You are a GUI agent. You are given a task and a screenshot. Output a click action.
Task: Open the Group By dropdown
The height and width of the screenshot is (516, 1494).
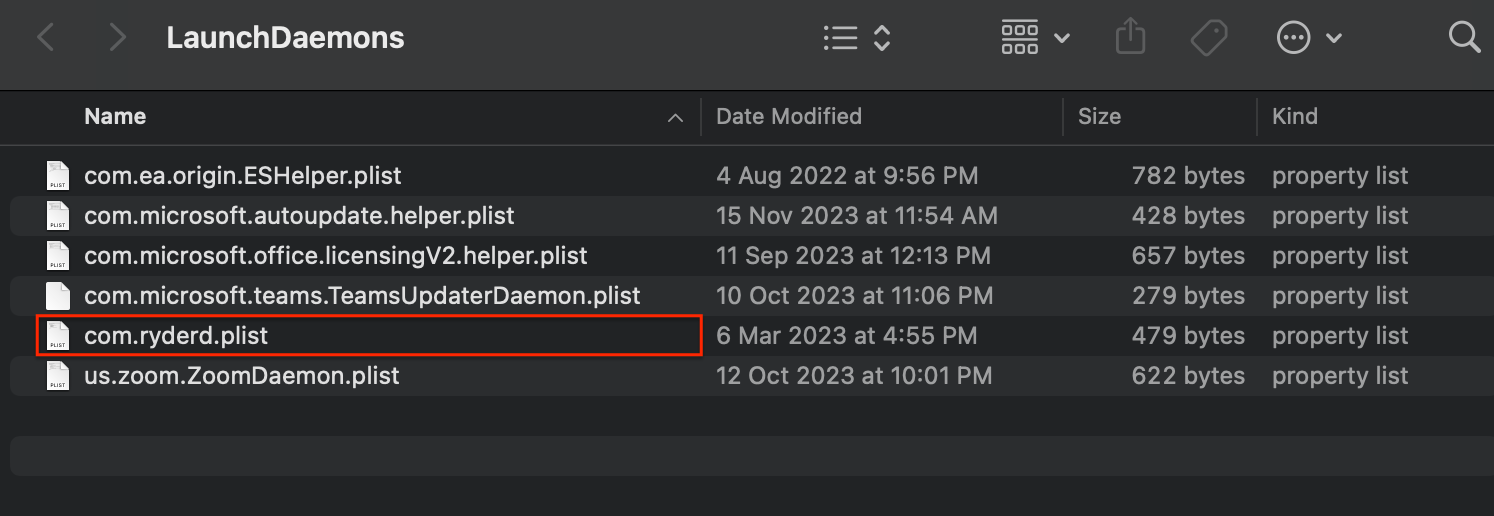point(1035,38)
